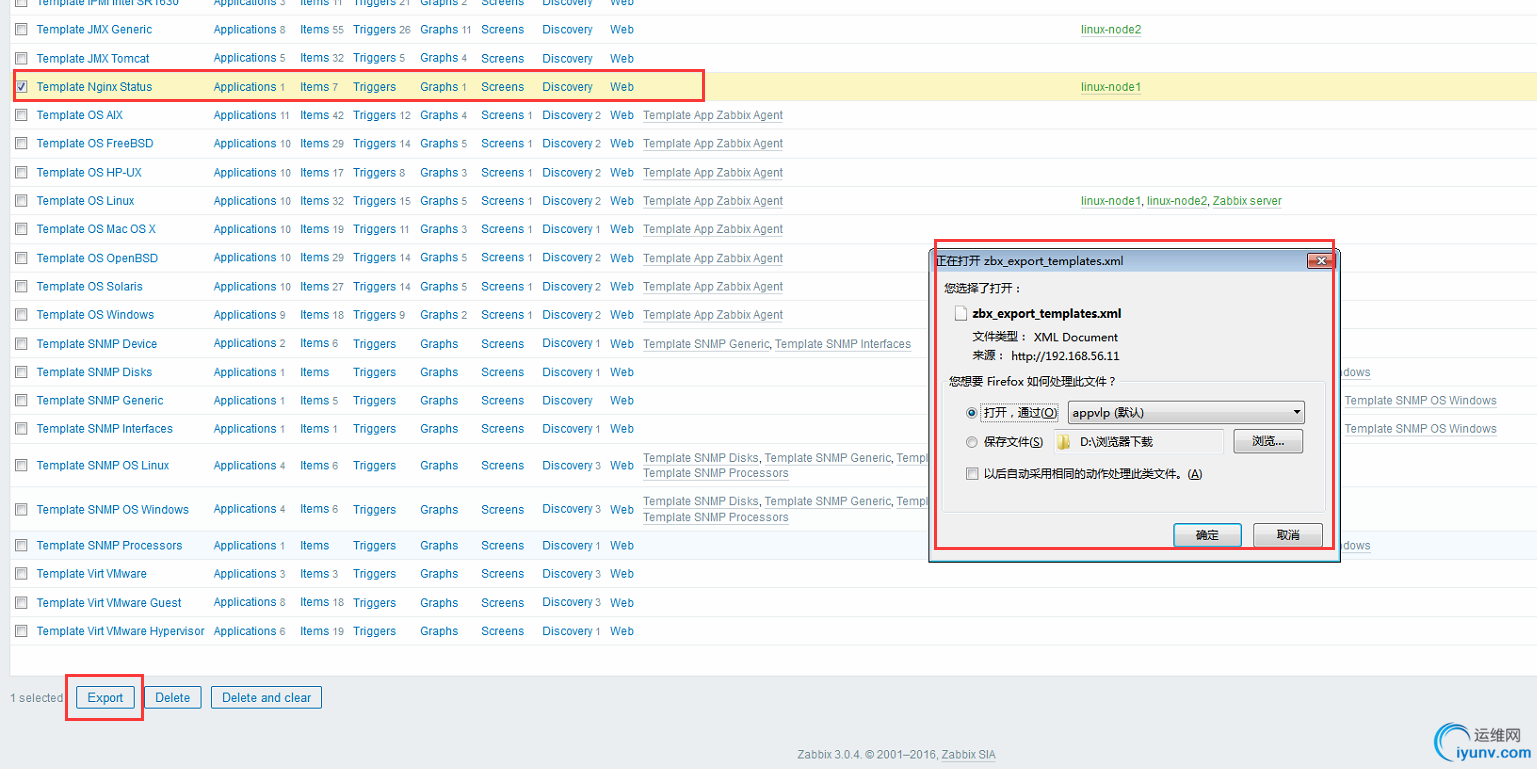Image resolution: width=1537 pixels, height=769 pixels.
Task: Open Template SNMP Generic link in SNMP Device row
Action: [706, 344]
